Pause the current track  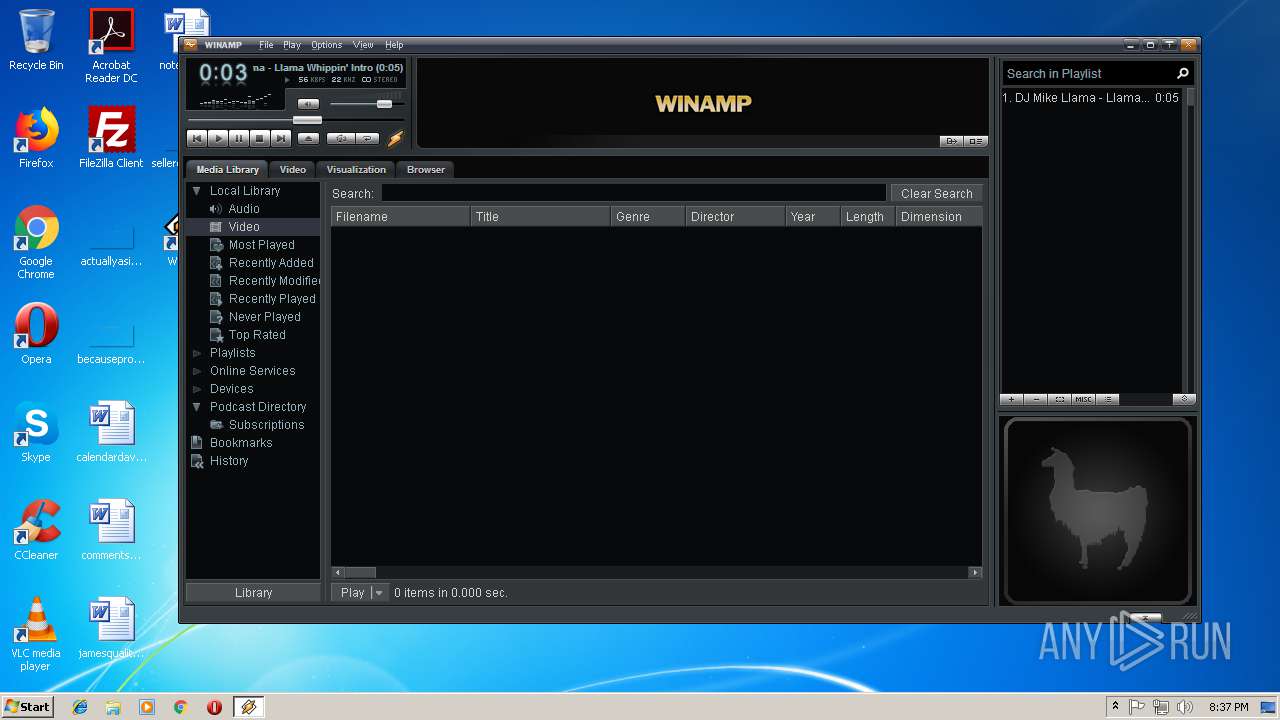point(239,139)
